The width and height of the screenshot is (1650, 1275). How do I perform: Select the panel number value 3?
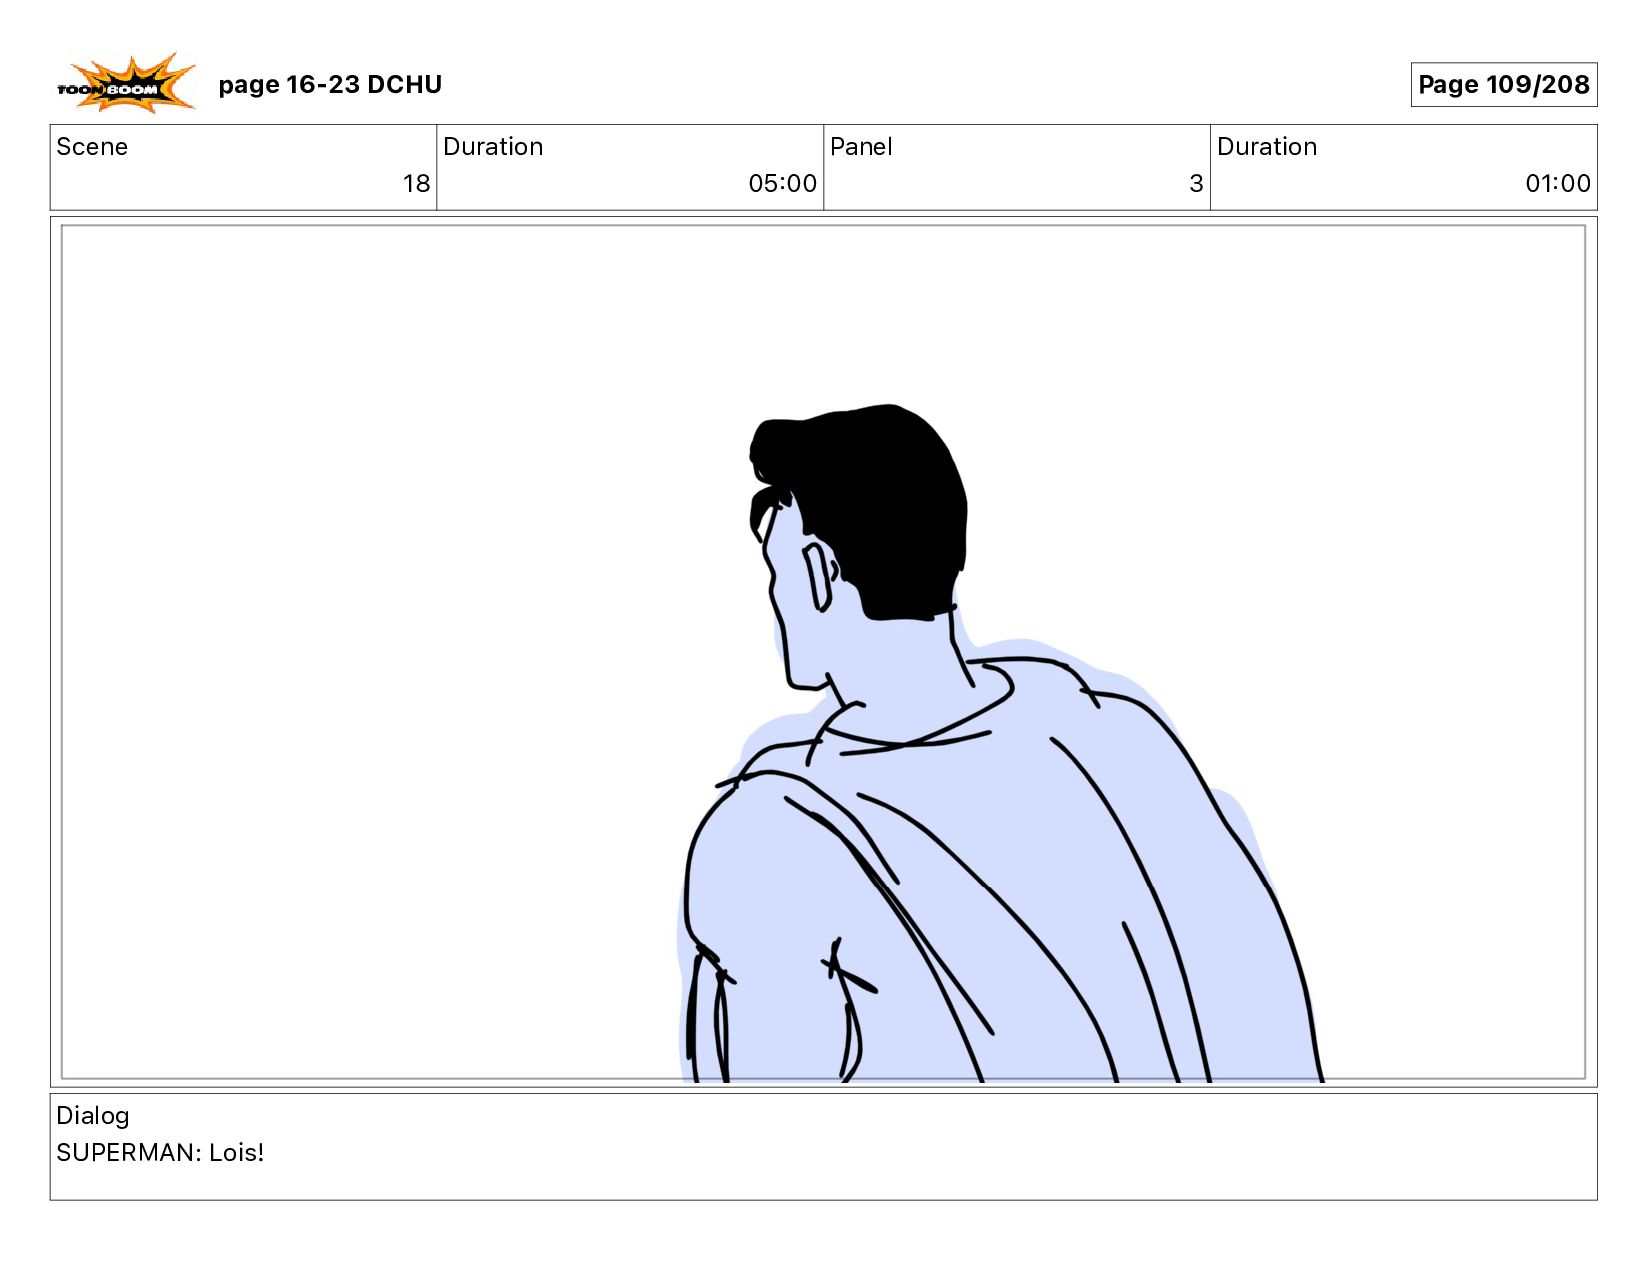pos(1196,184)
